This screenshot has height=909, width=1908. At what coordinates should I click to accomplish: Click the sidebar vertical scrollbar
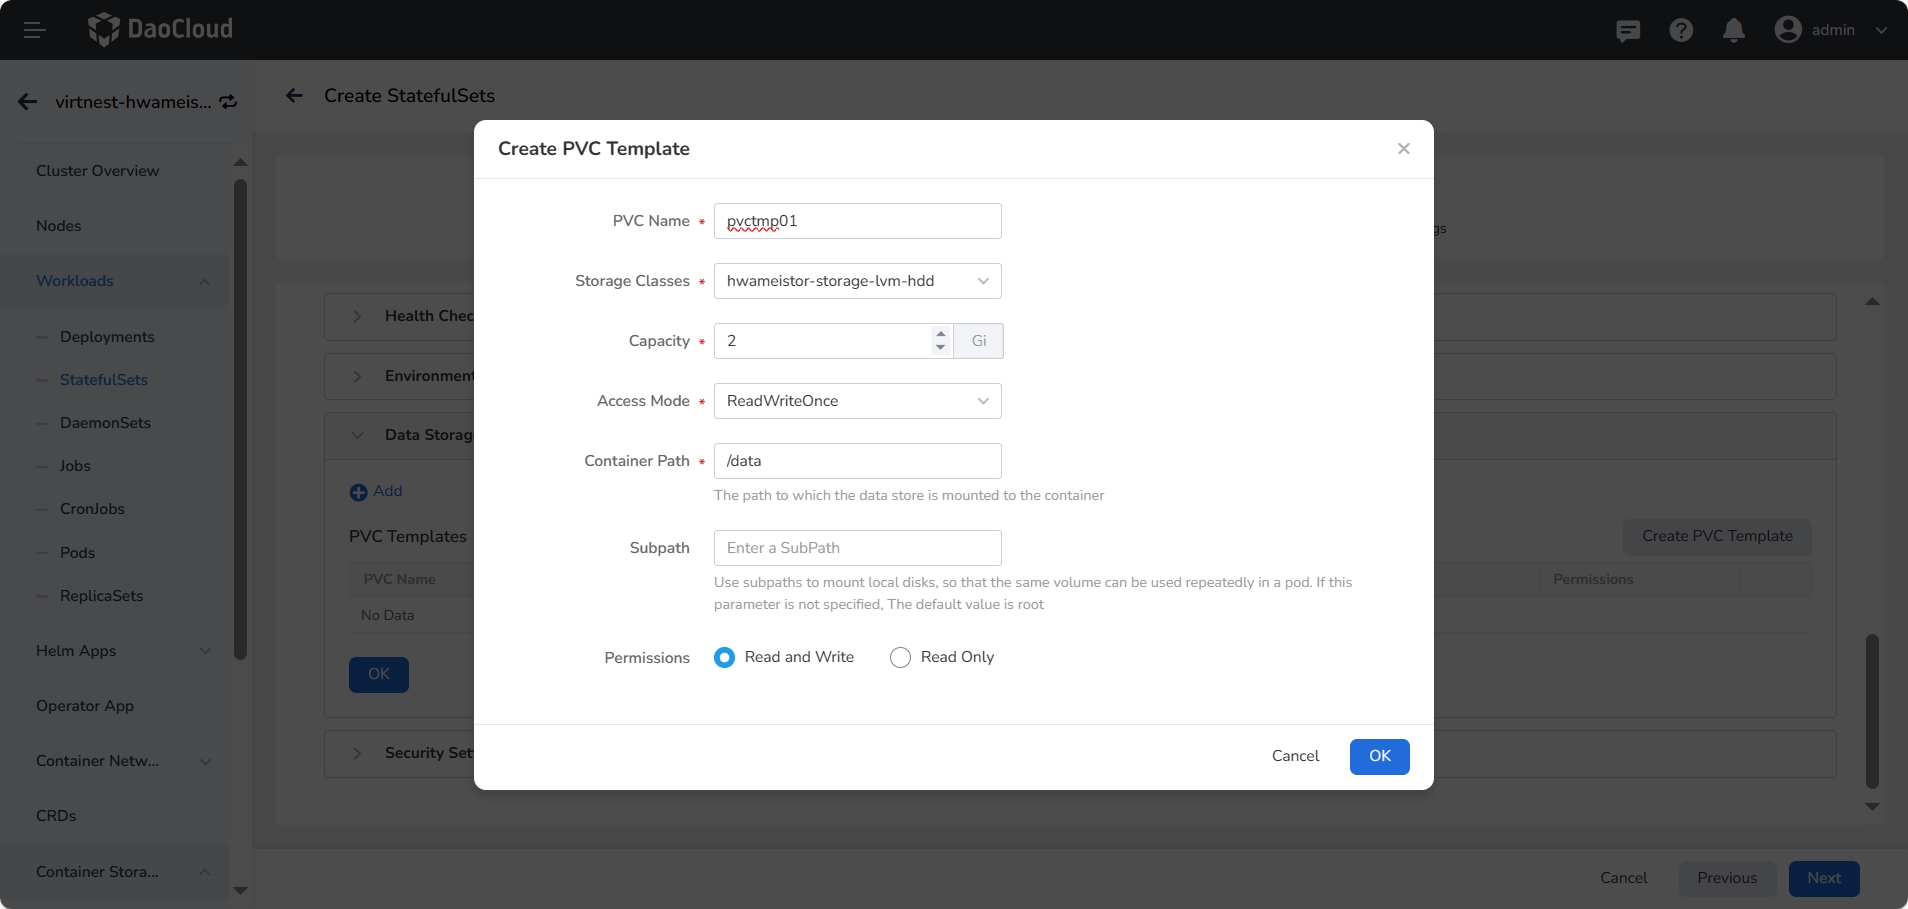click(240, 420)
